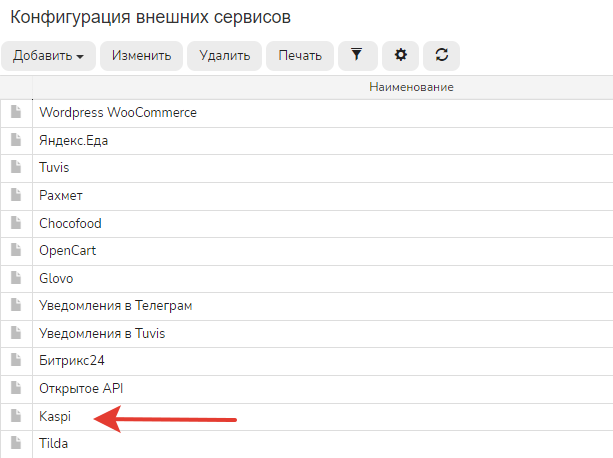The width and height of the screenshot is (613, 458).
Task: Click the Удалить button
Action: (224, 56)
